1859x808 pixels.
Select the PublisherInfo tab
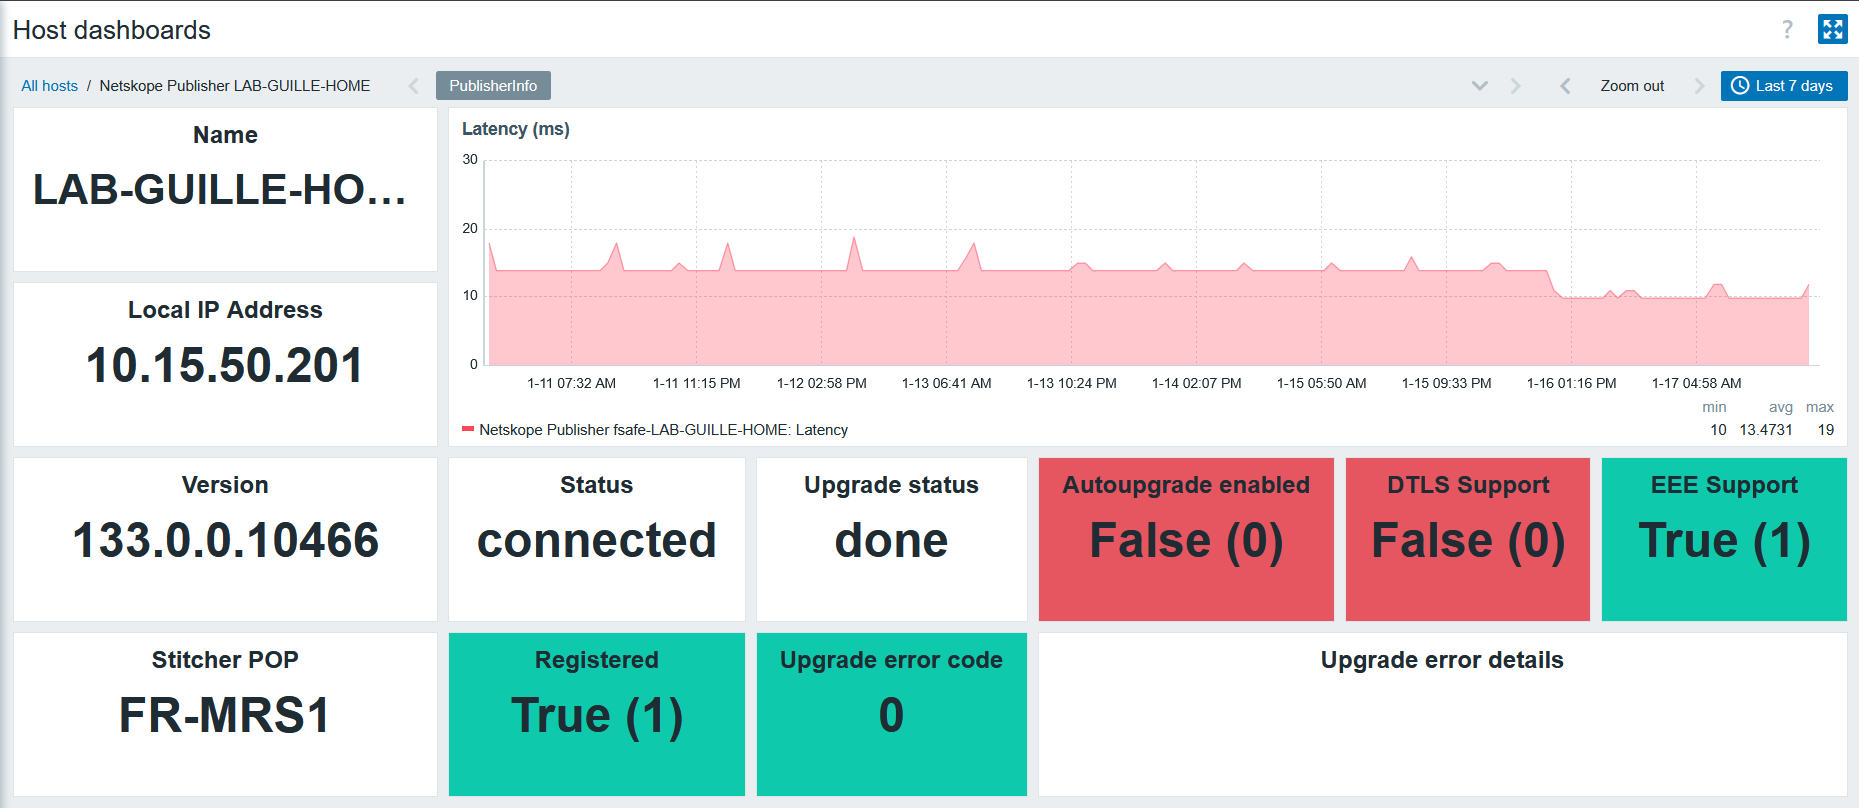click(493, 86)
